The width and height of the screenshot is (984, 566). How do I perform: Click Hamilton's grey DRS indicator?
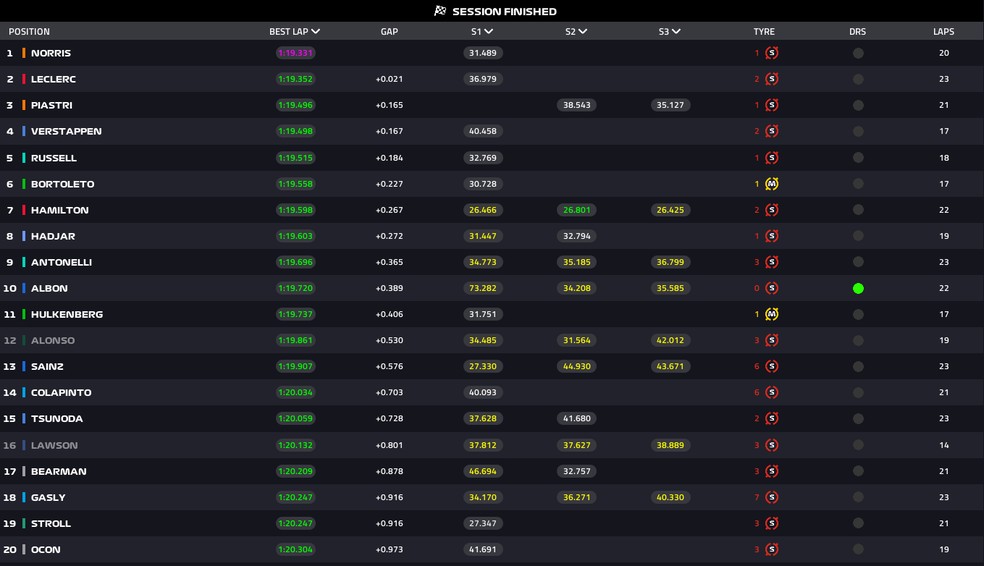pyautogui.click(x=858, y=210)
